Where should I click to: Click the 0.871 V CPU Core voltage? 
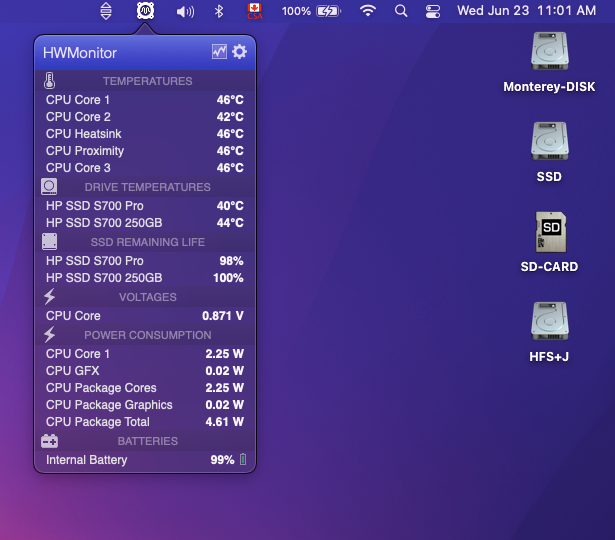223,316
